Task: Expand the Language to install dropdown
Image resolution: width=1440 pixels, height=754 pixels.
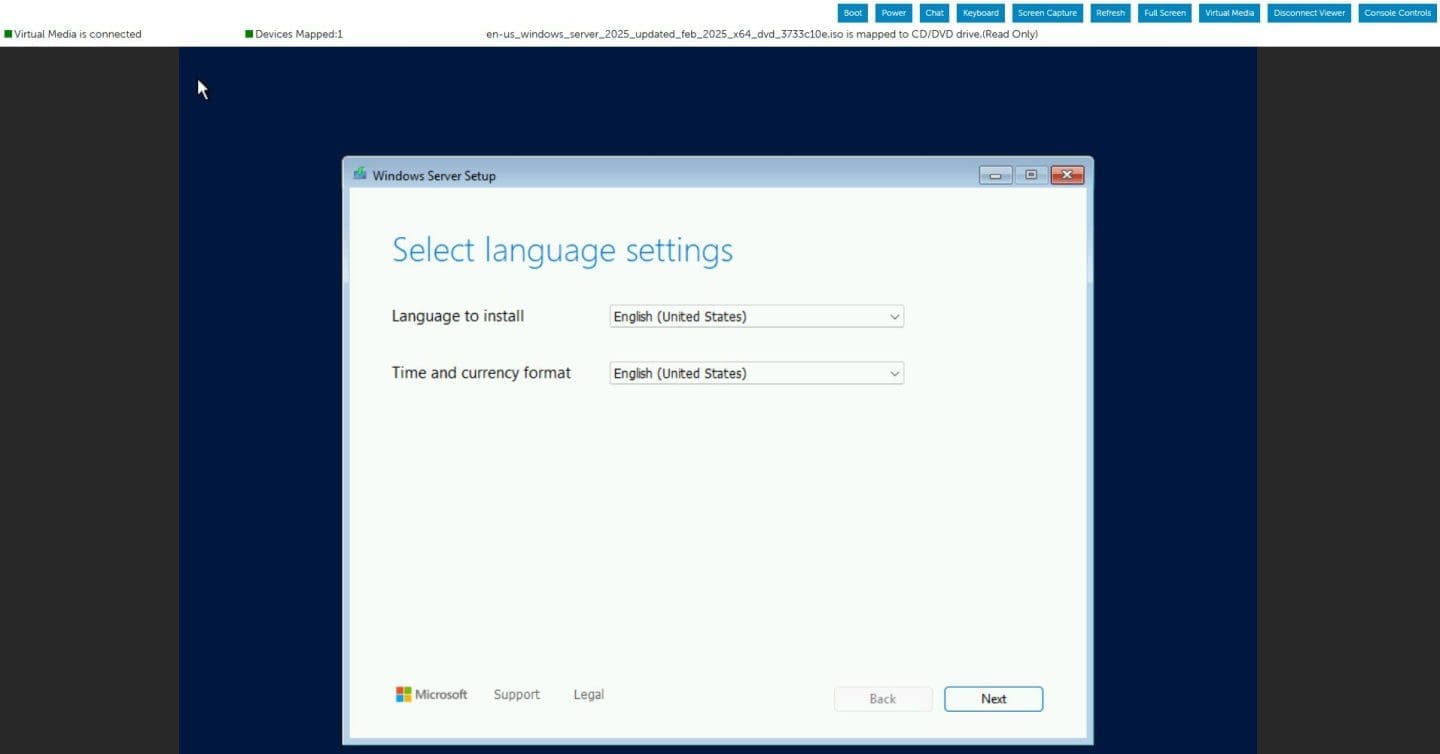Action: tap(756, 317)
